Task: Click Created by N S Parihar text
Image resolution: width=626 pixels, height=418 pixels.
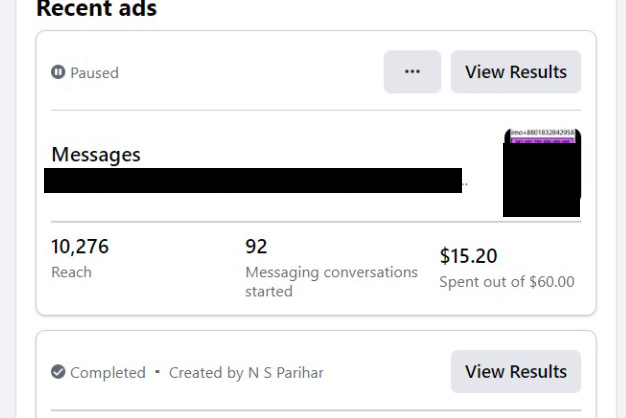Action: (246, 373)
